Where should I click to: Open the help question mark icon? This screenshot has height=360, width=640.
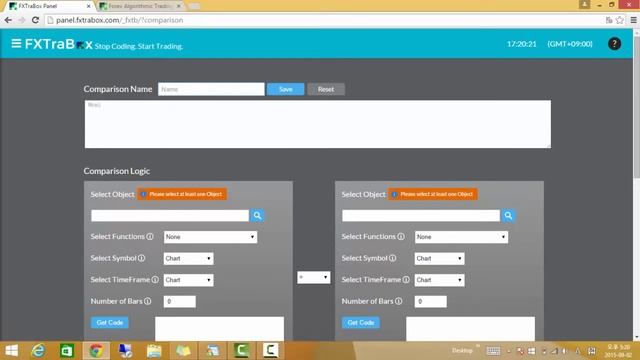pyautogui.click(x=614, y=44)
